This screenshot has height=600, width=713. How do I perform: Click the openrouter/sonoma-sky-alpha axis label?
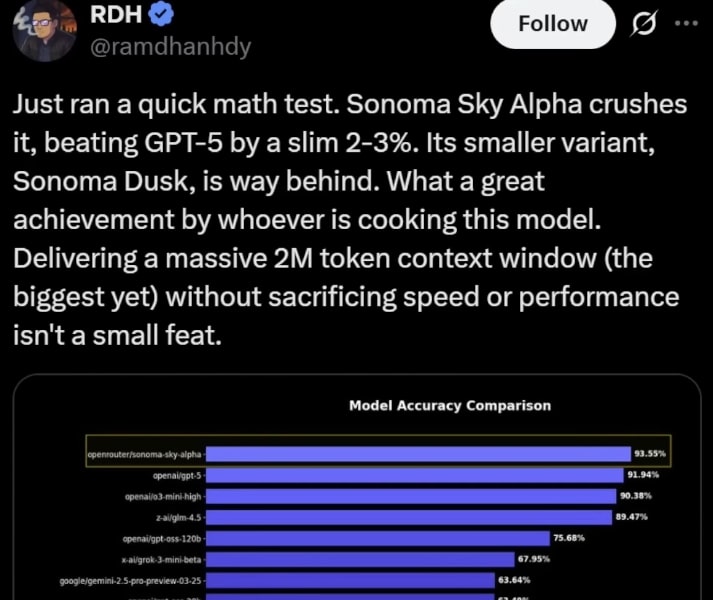(144, 454)
